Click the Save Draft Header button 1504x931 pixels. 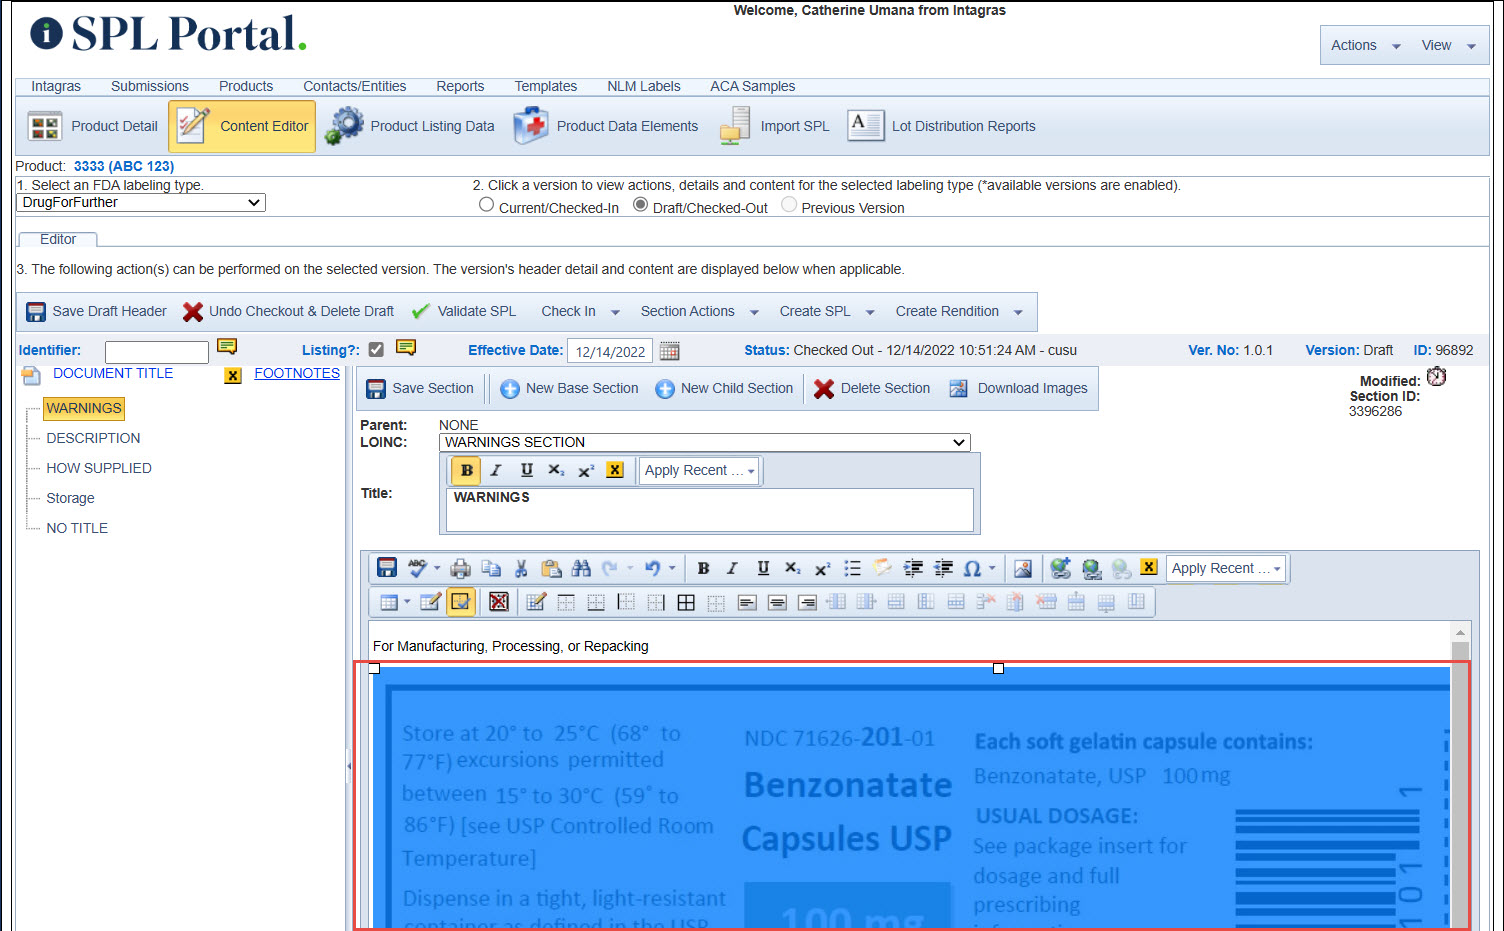[x=97, y=311]
